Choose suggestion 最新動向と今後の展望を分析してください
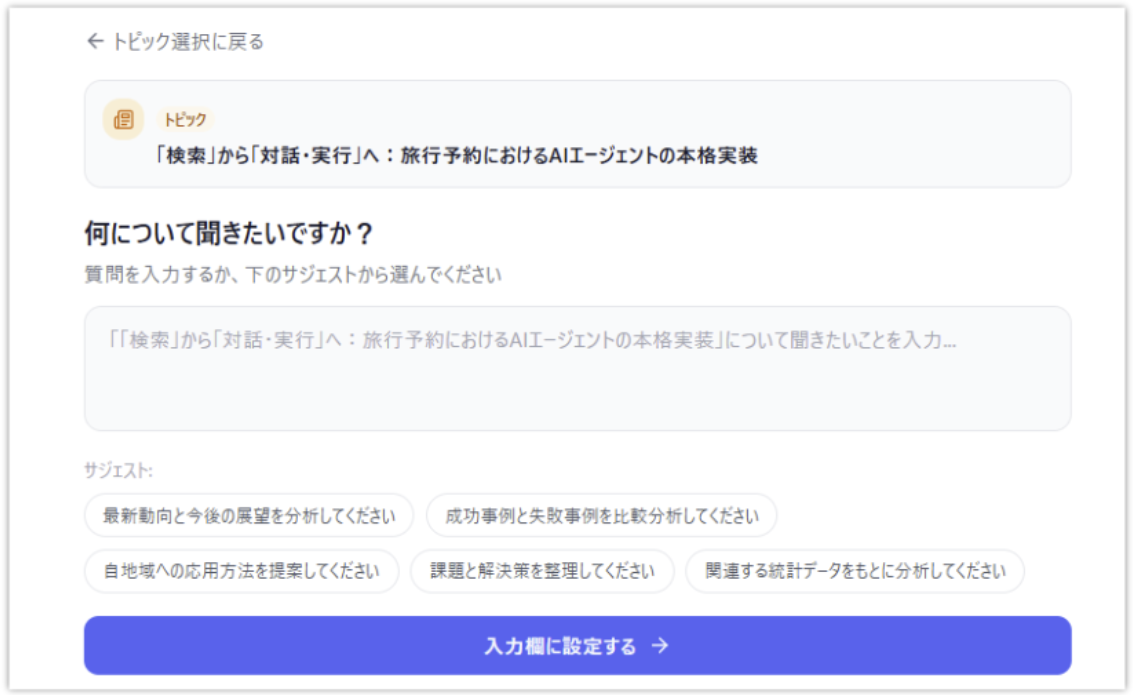Viewport: 1133px width, 695px height. tap(249, 516)
